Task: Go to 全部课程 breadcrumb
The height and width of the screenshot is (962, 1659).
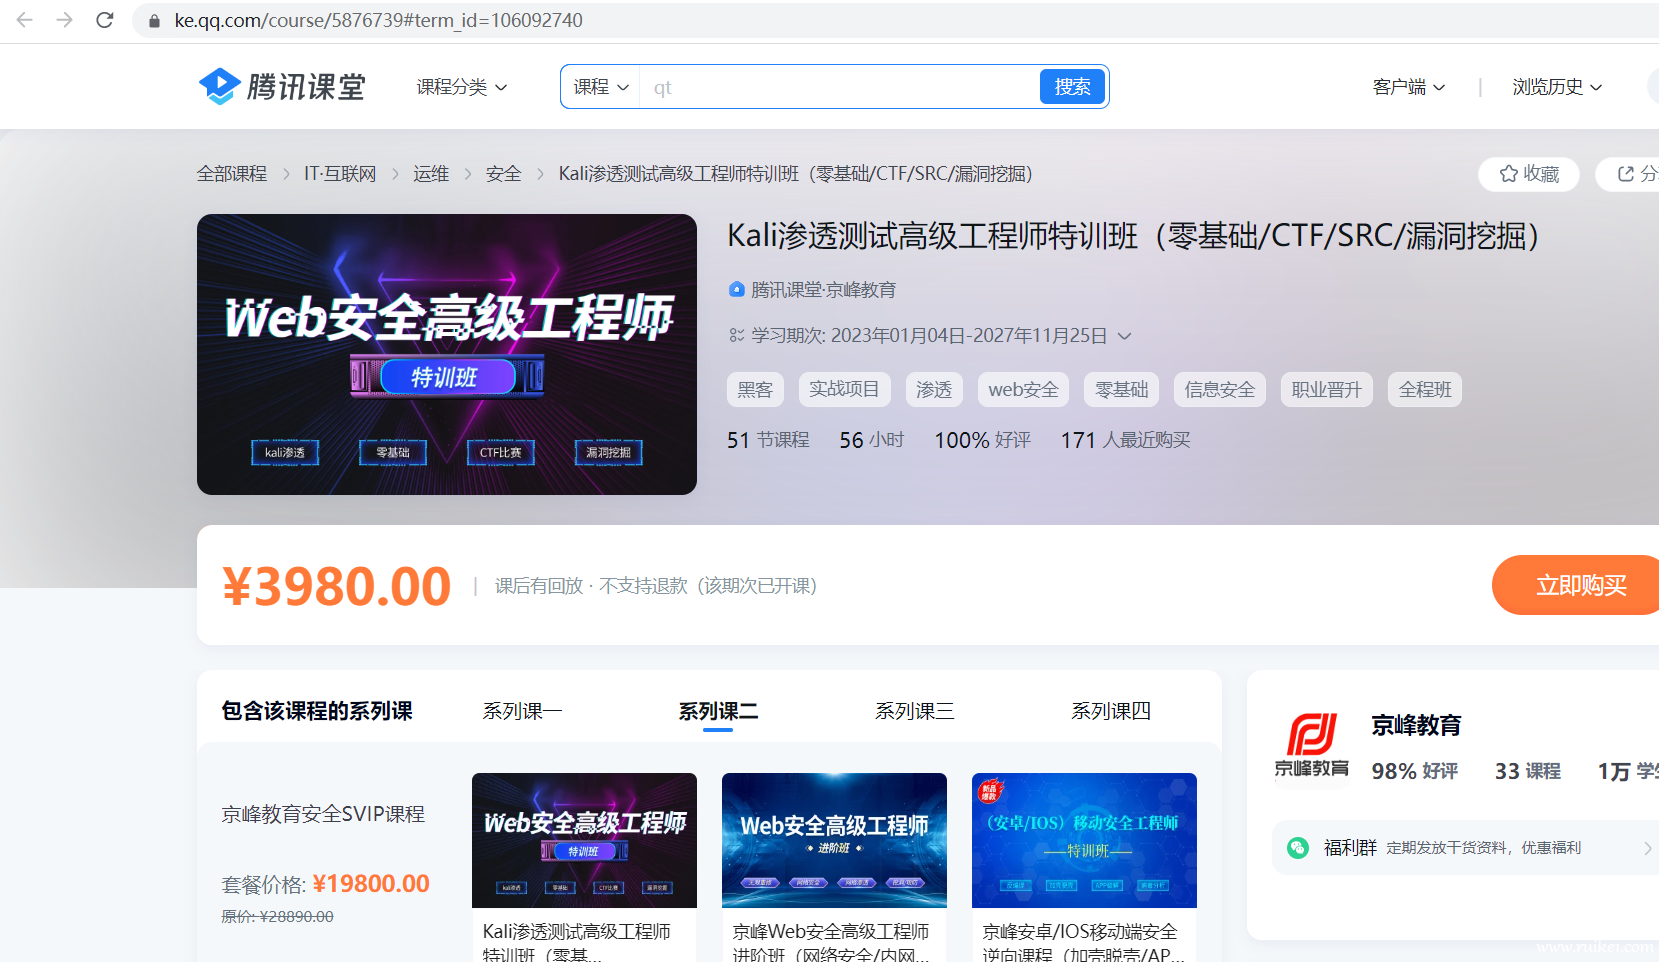Action: point(232,174)
